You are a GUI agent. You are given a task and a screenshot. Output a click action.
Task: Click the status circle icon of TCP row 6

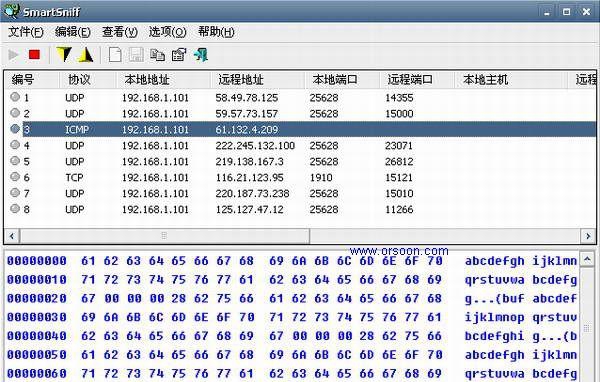15,177
